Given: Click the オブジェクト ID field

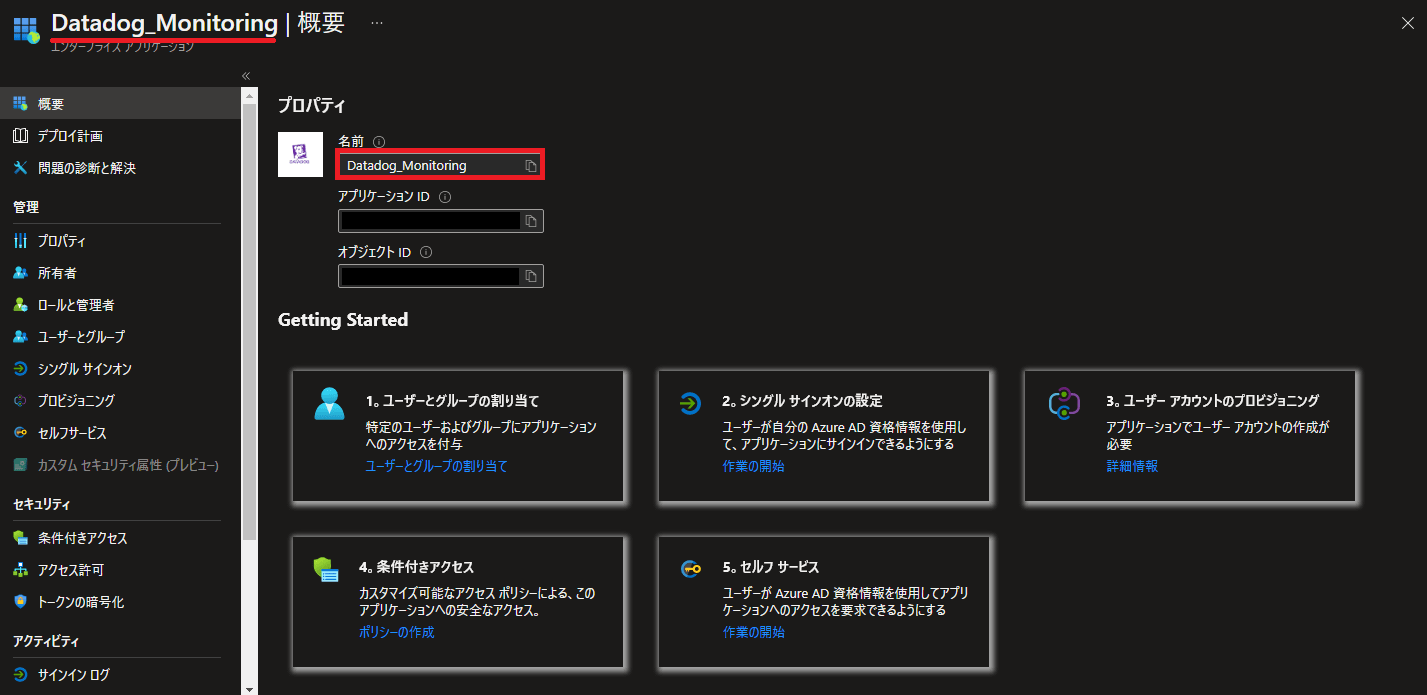Looking at the screenshot, I should pyautogui.click(x=441, y=276).
